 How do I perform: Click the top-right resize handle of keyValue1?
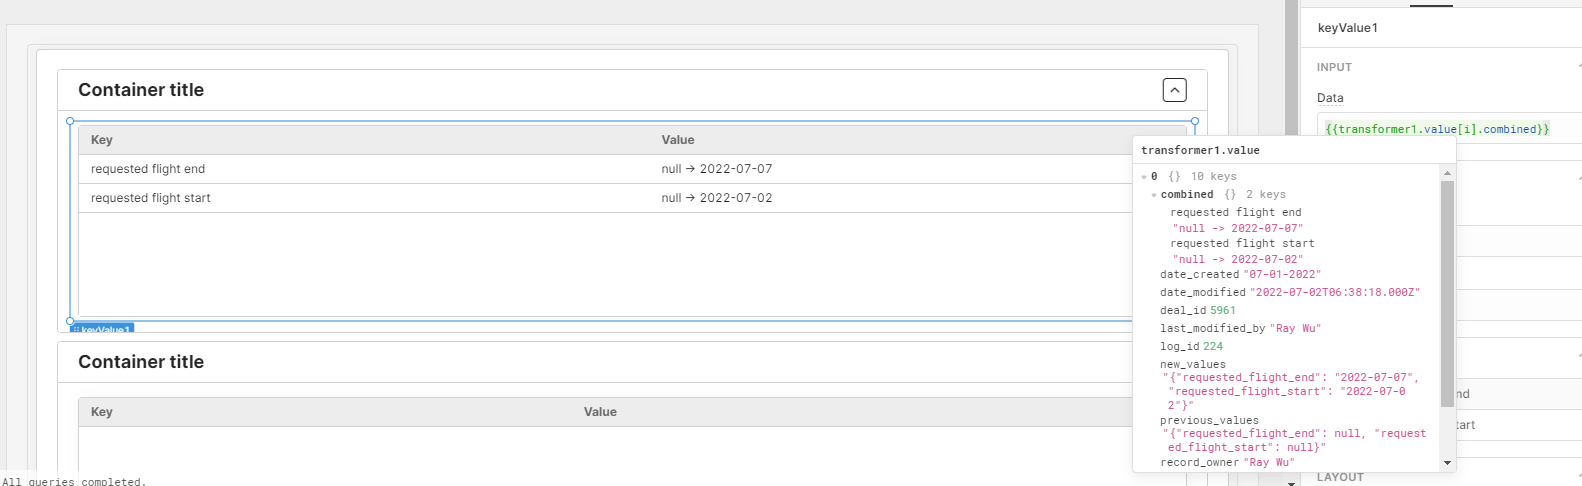click(x=1195, y=121)
